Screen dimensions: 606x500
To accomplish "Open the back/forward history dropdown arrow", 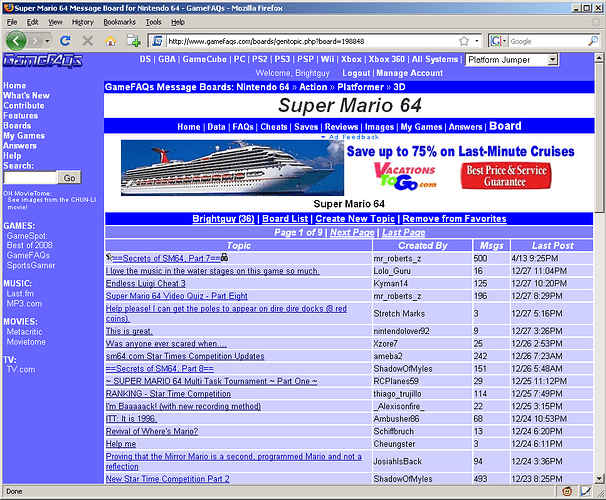I will point(47,41).
